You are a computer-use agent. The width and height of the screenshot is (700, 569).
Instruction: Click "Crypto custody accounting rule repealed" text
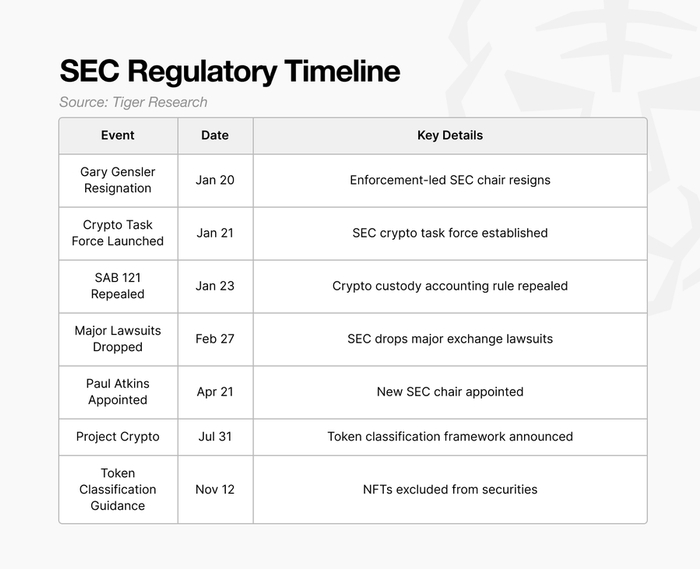pyautogui.click(x=450, y=286)
